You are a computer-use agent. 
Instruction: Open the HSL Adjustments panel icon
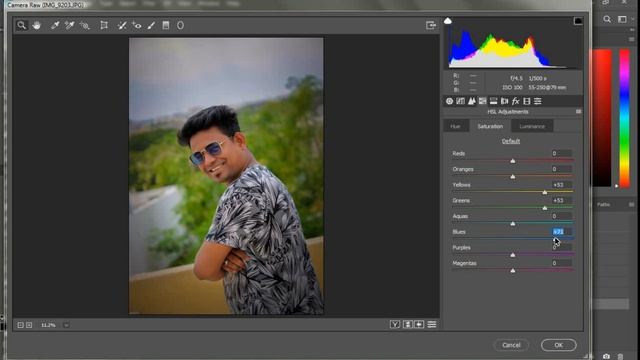(482, 101)
